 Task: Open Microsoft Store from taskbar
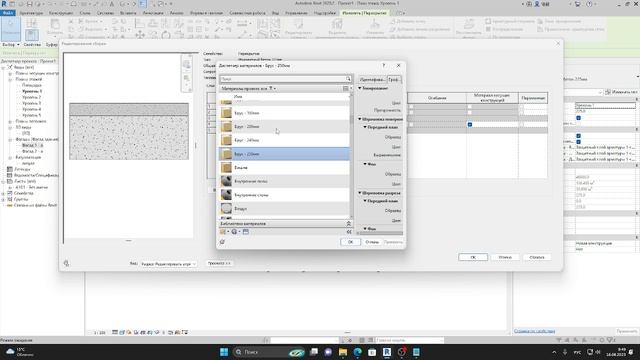point(372,352)
